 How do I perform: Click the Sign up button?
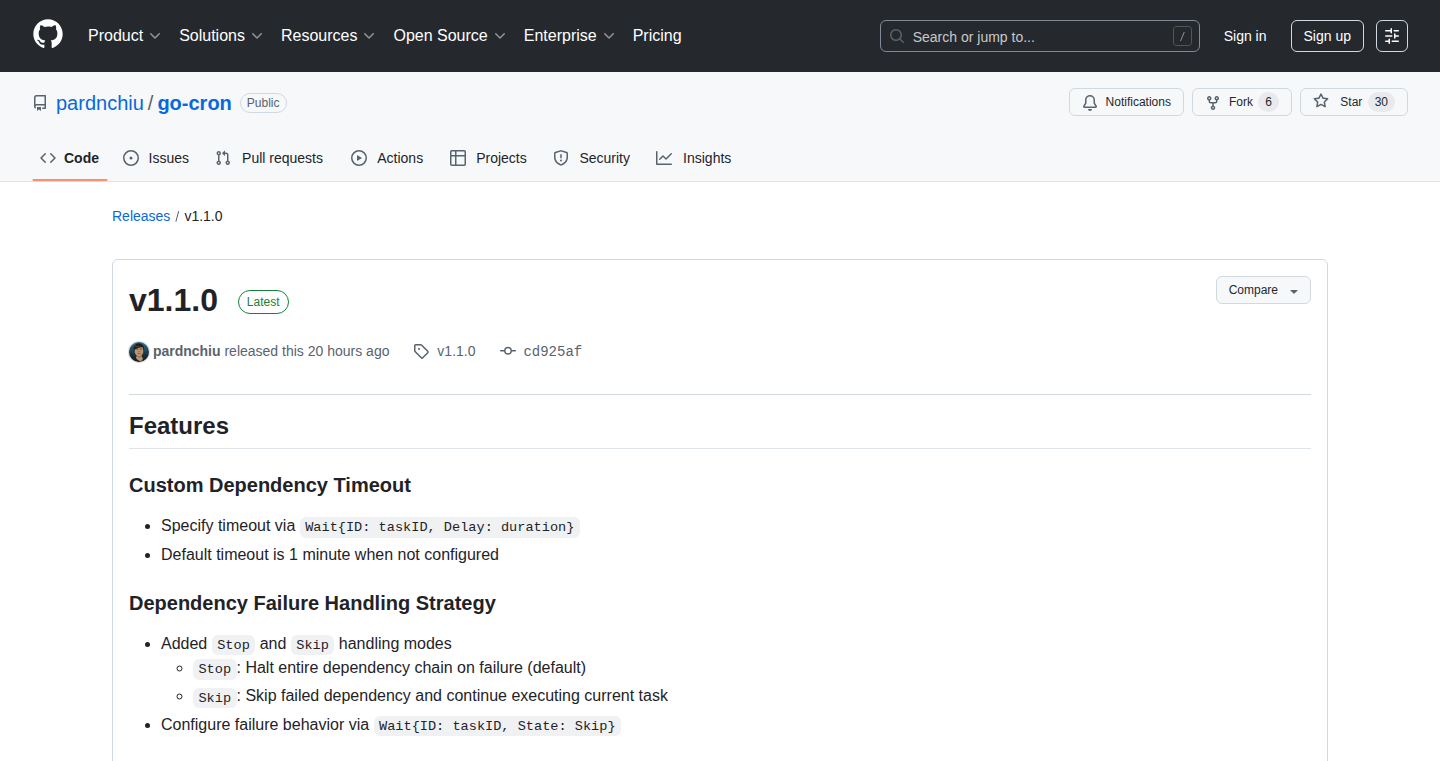point(1327,36)
